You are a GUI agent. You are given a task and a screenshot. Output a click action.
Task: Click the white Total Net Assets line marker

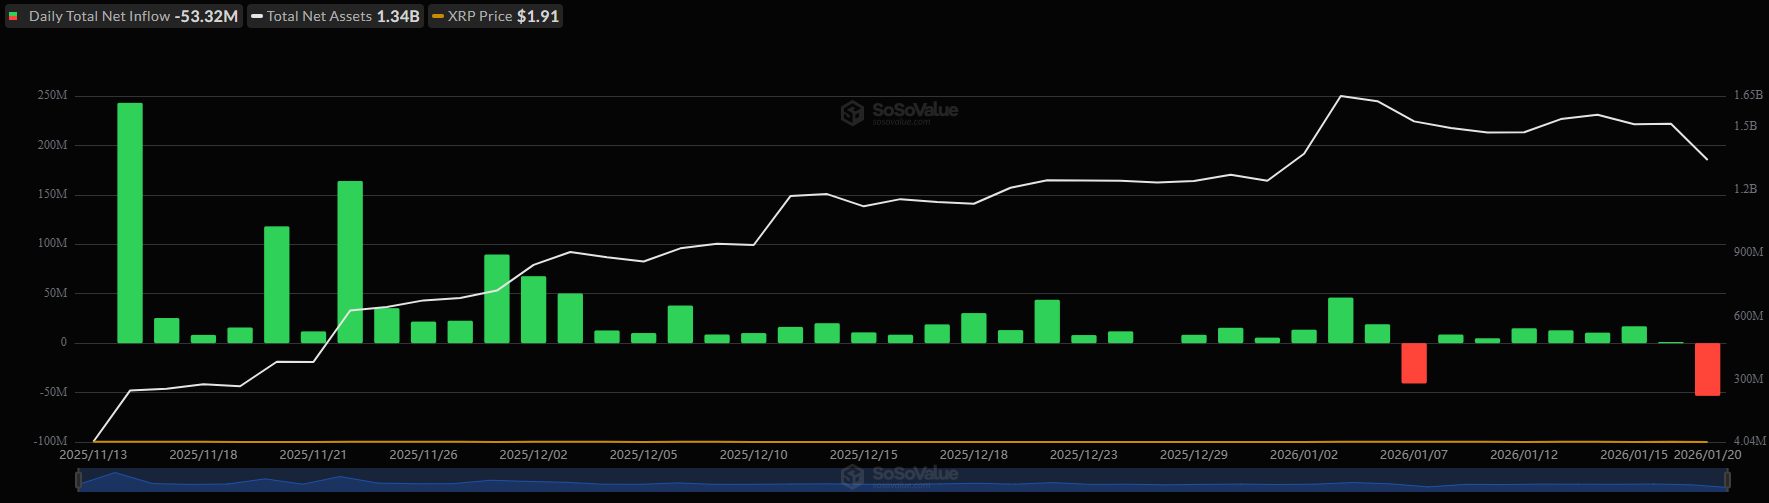257,16
